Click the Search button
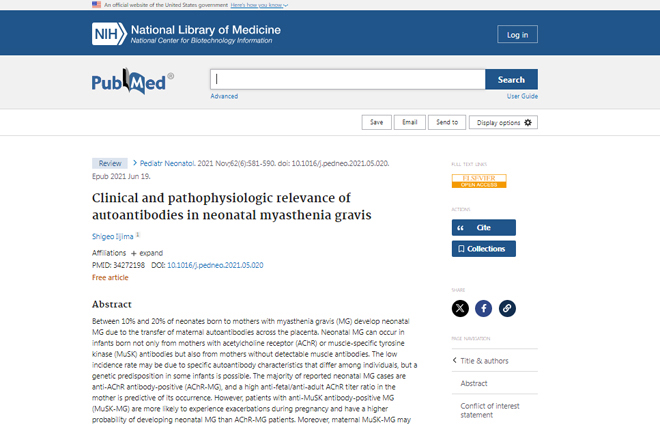Screen dimensions: 660x425 pos(511,80)
